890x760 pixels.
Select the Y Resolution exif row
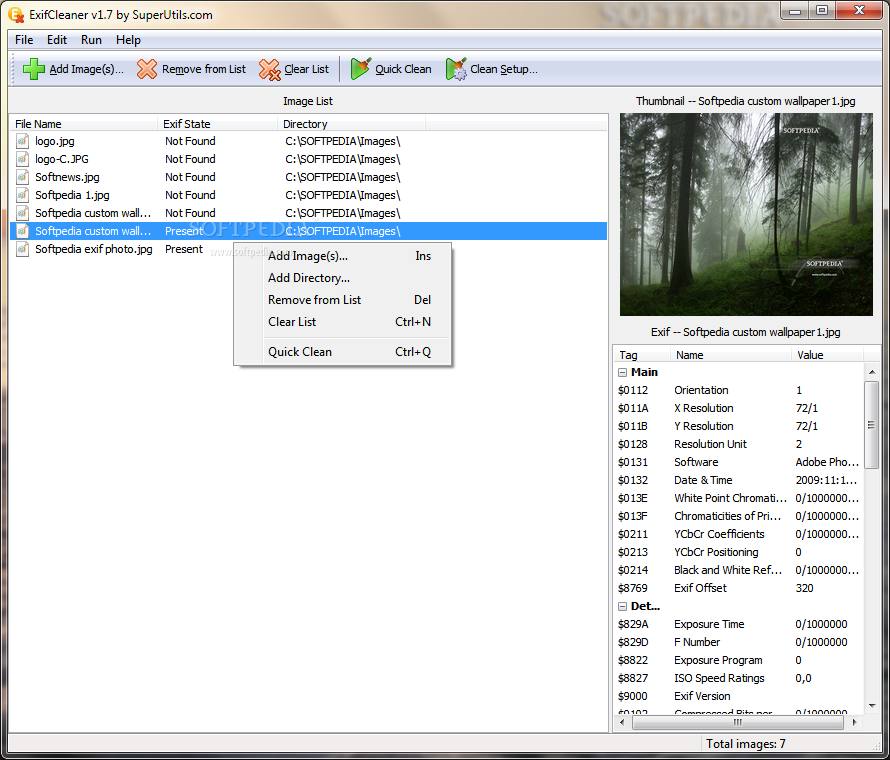point(739,426)
